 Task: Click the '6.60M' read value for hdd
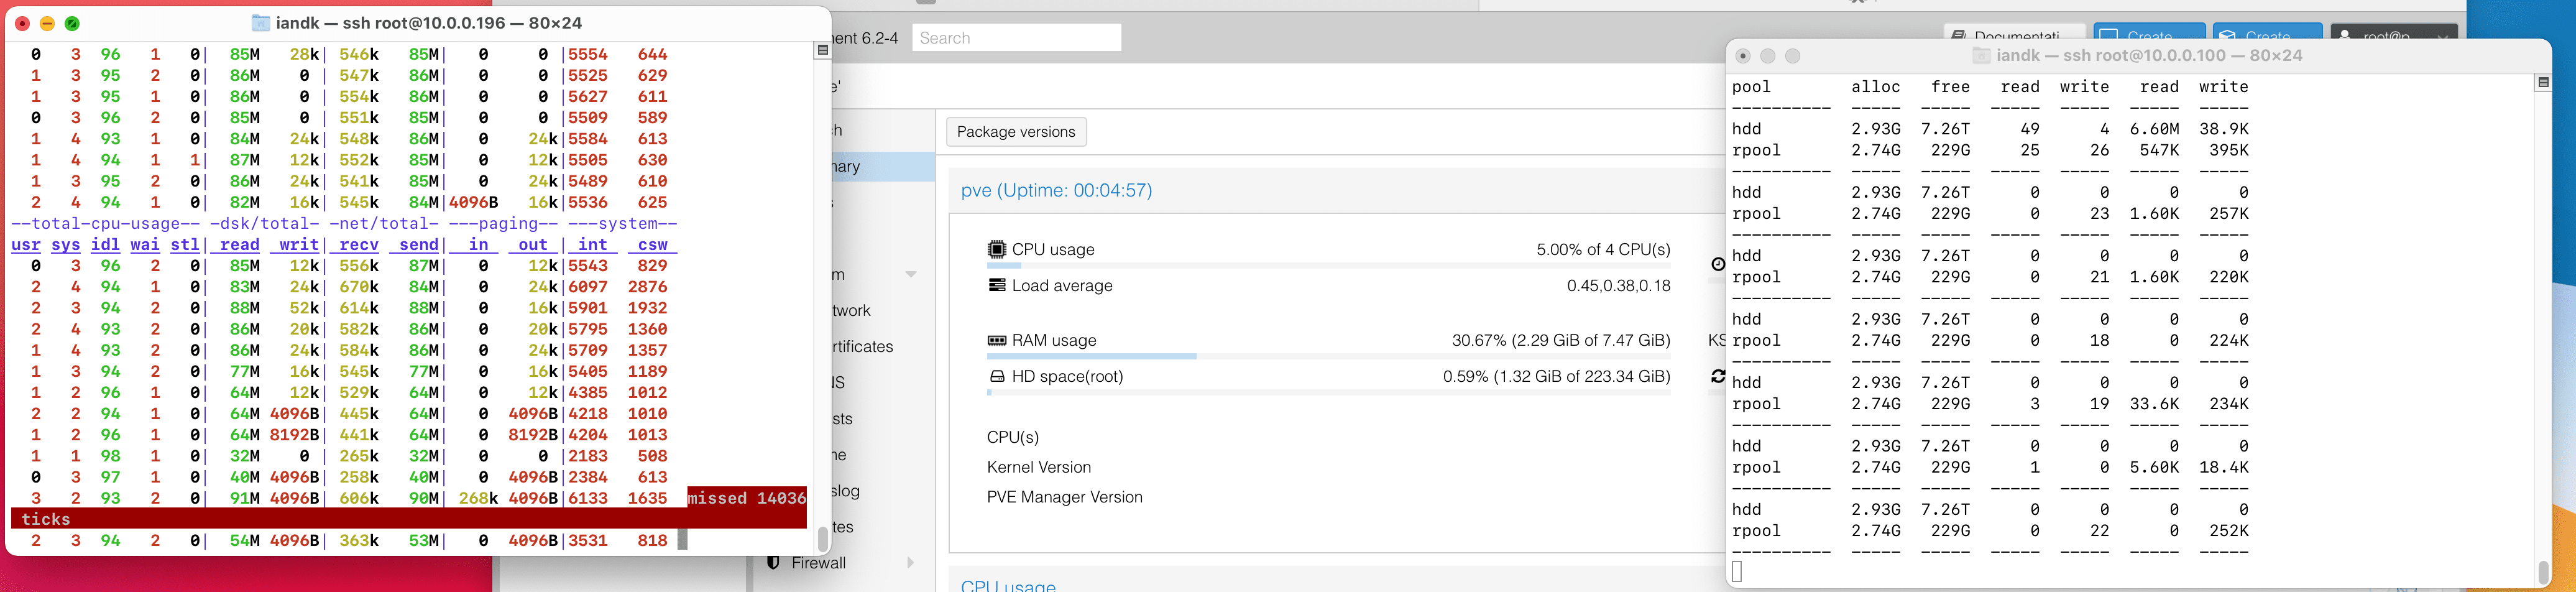pos(2154,129)
